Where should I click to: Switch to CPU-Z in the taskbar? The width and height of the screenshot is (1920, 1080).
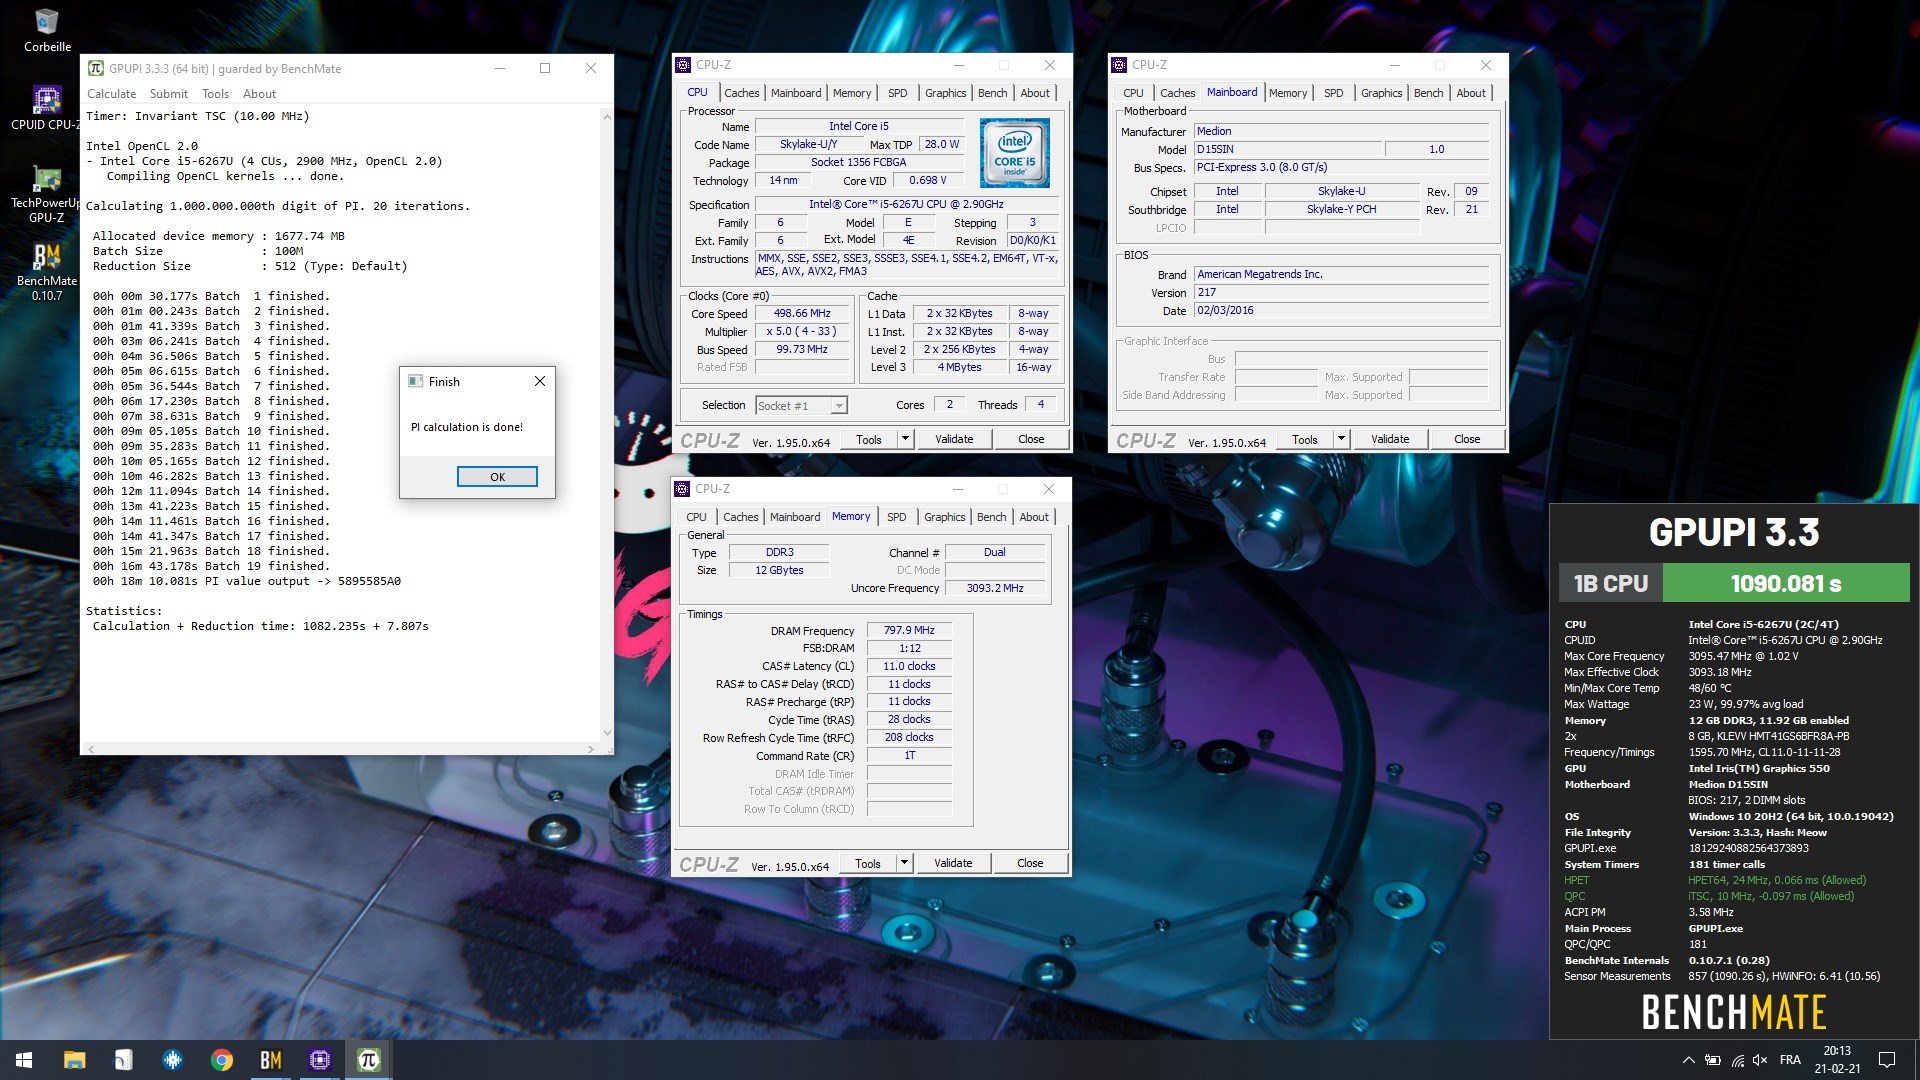coord(319,1060)
